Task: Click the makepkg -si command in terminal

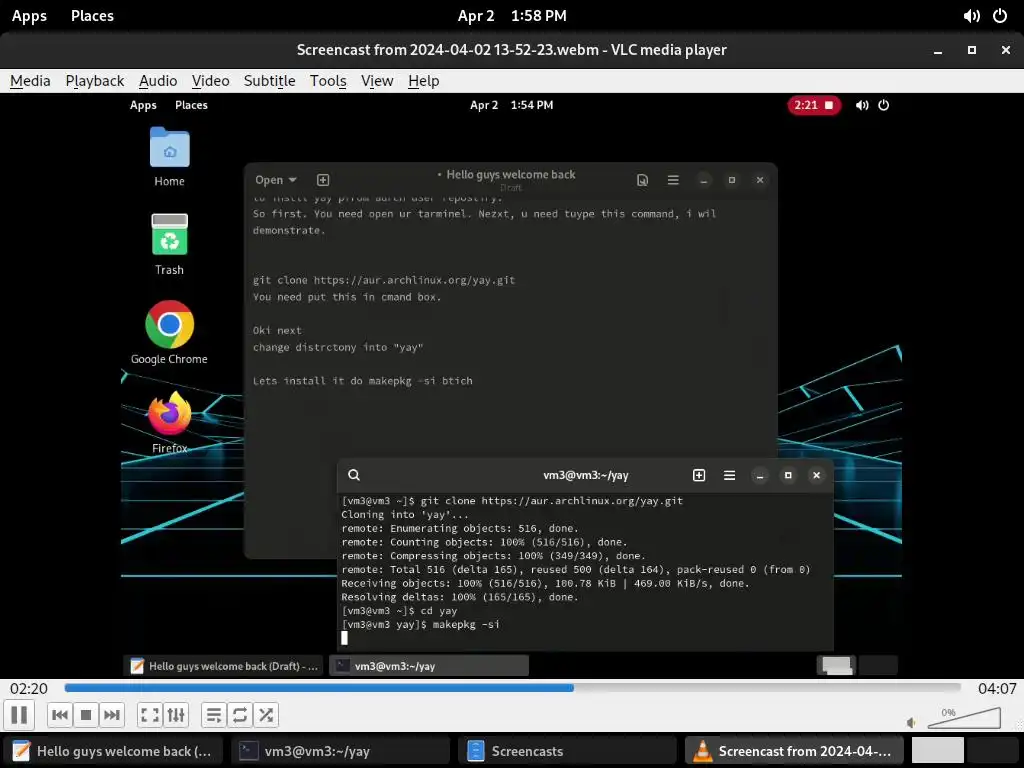Action: point(466,624)
